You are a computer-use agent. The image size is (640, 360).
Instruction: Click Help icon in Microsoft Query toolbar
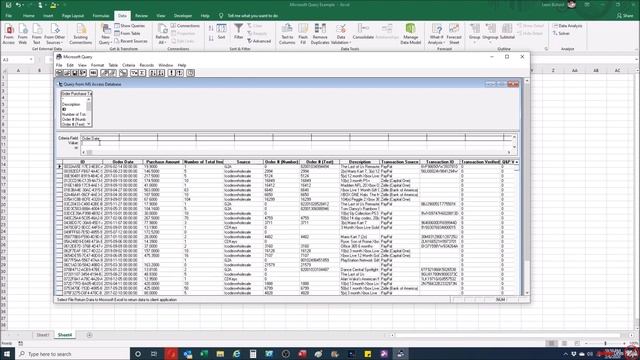191,73
